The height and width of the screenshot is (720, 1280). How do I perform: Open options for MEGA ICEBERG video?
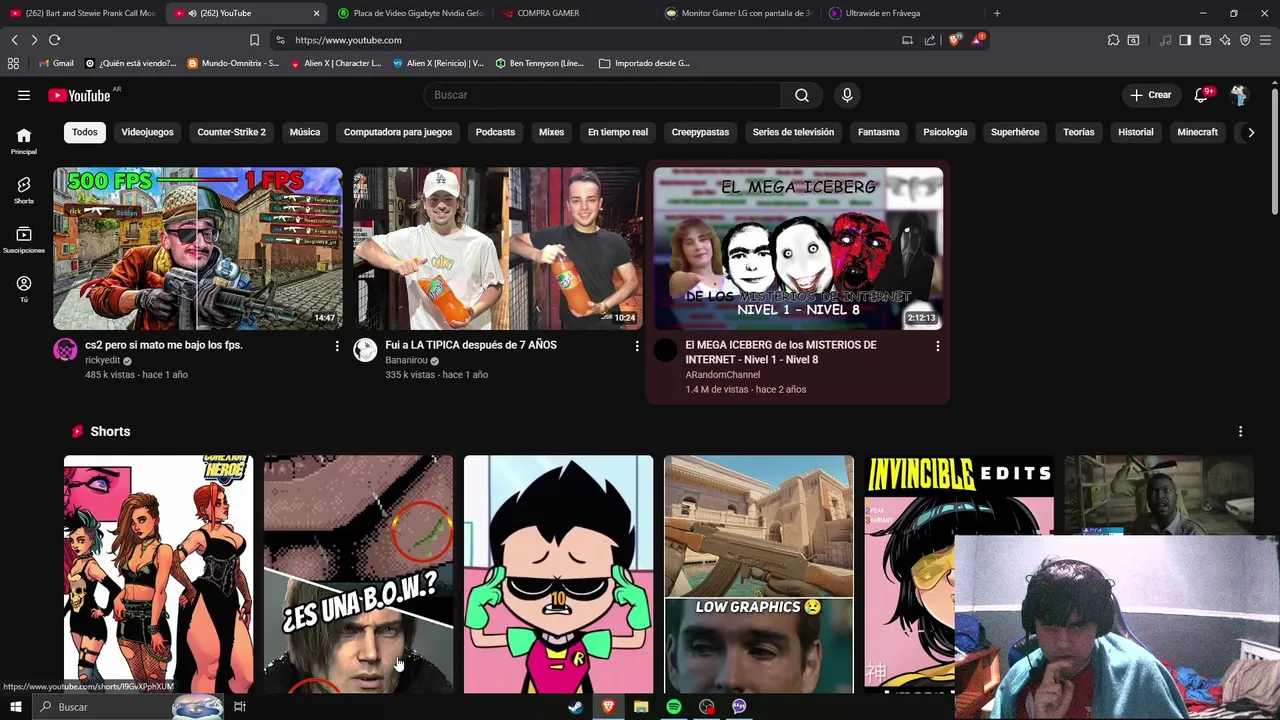pyautogui.click(x=937, y=346)
